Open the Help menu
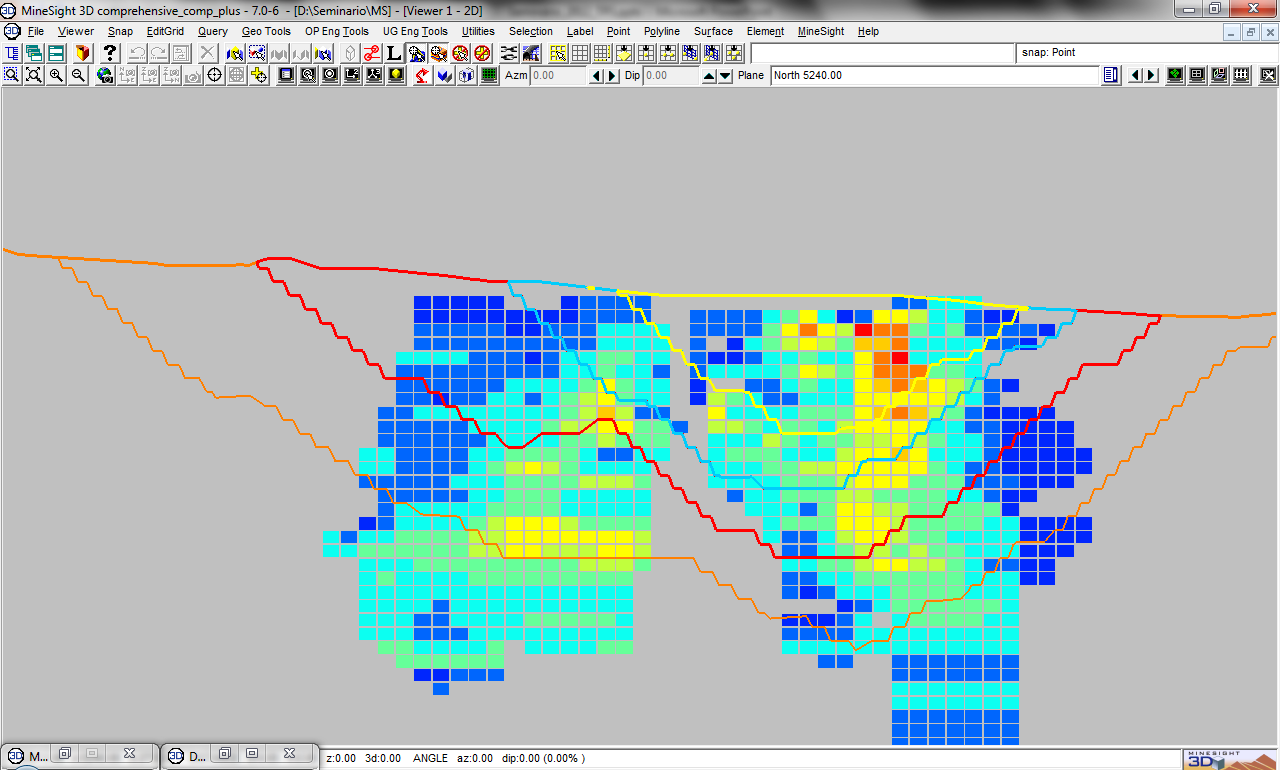The height and width of the screenshot is (770, 1280). (x=869, y=31)
